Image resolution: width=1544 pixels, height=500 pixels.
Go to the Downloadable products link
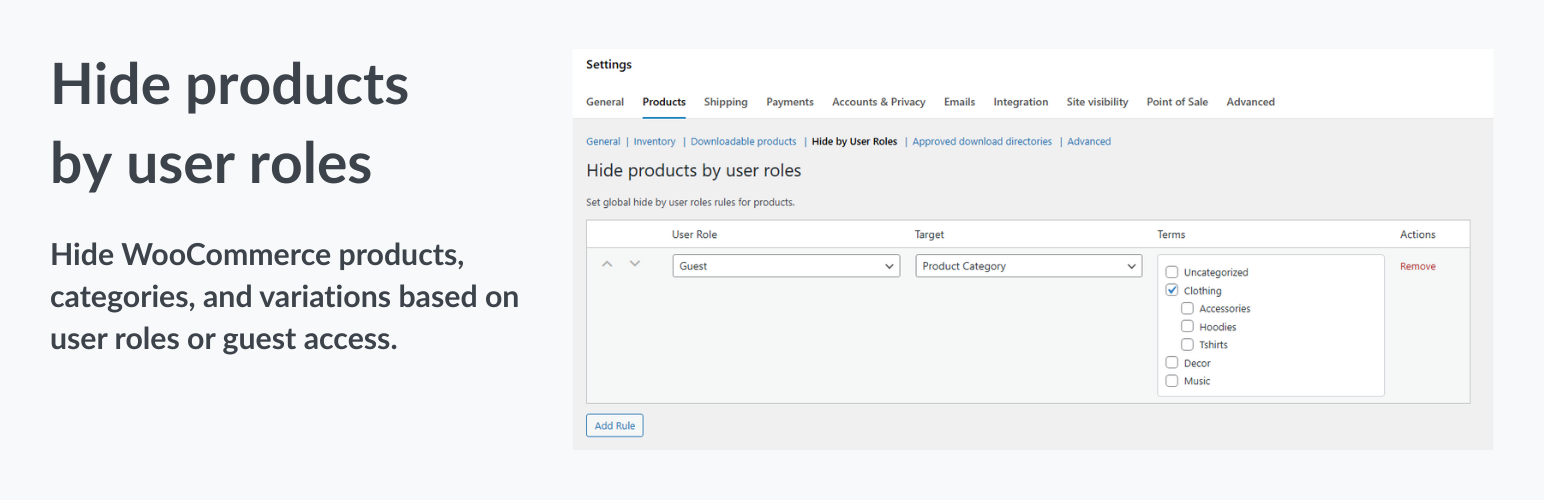743,142
